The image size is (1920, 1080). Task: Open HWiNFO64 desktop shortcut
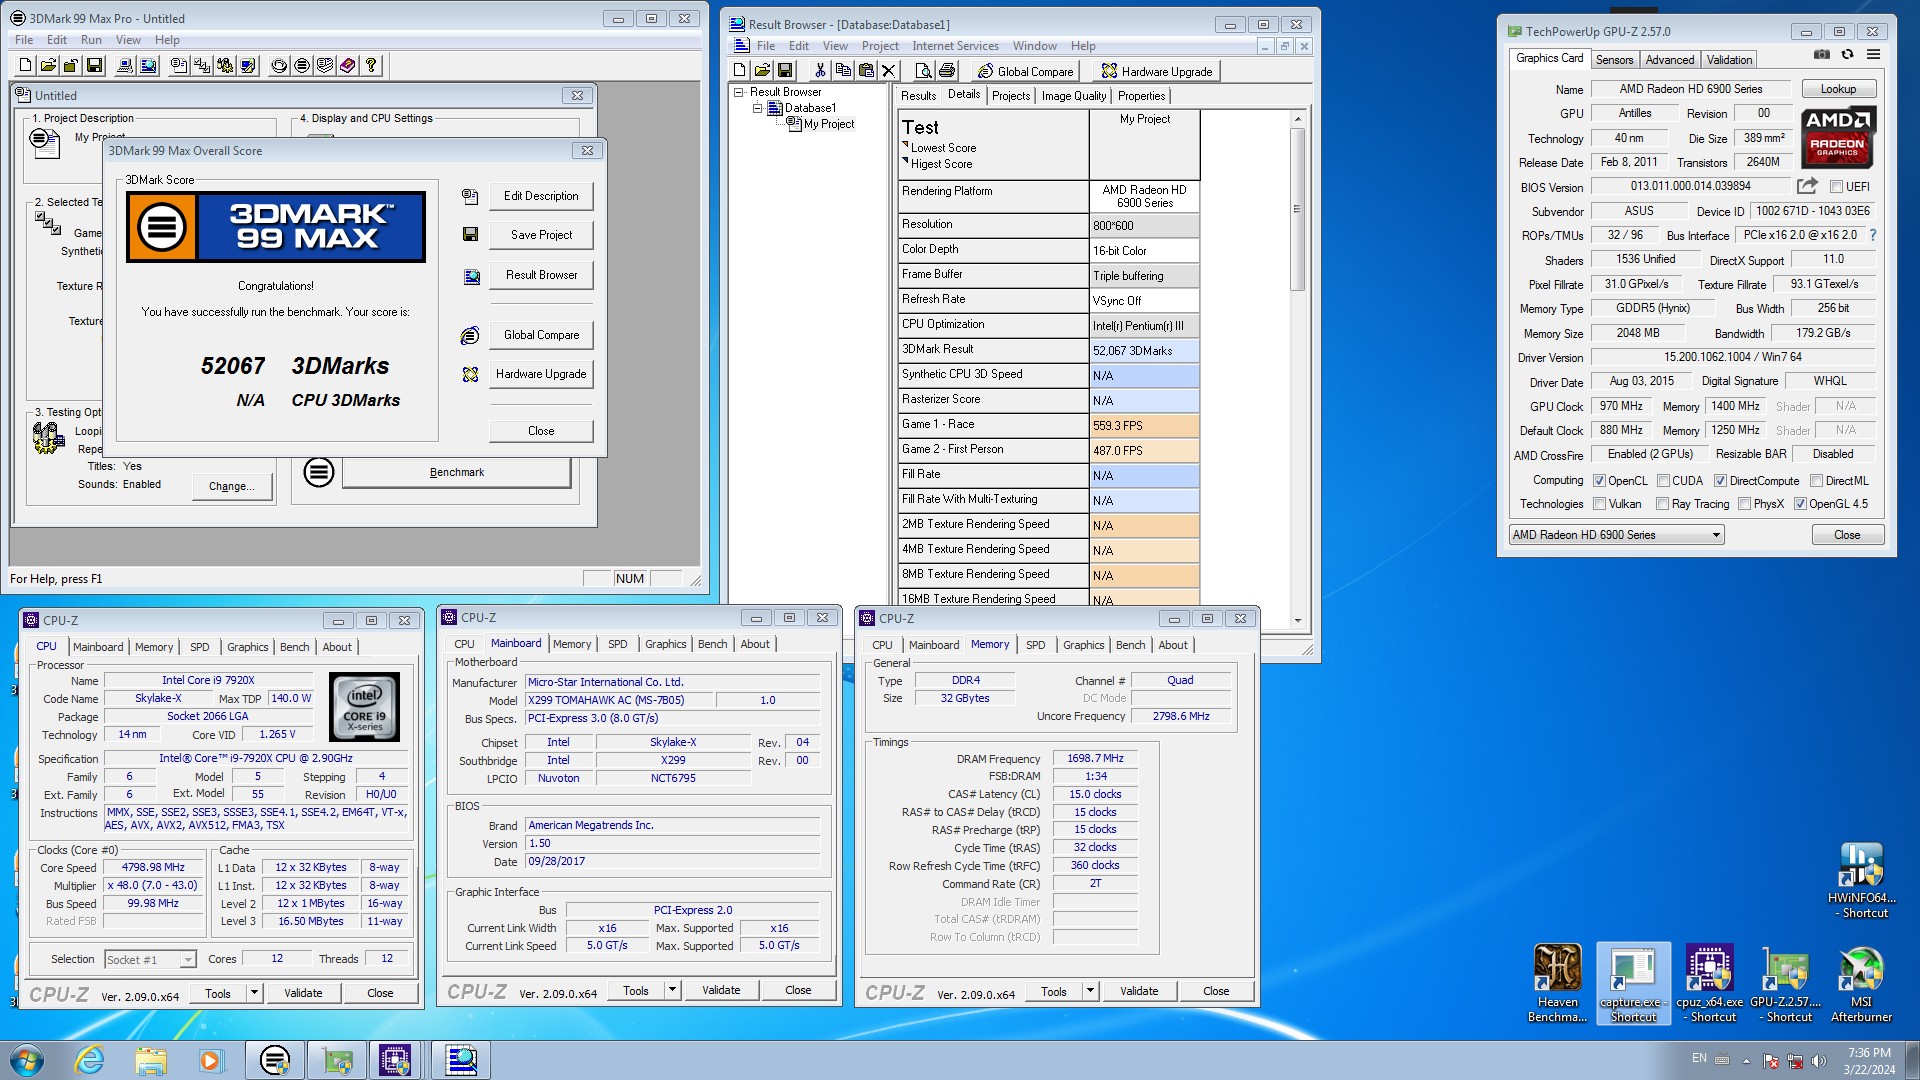pyautogui.click(x=1861, y=879)
